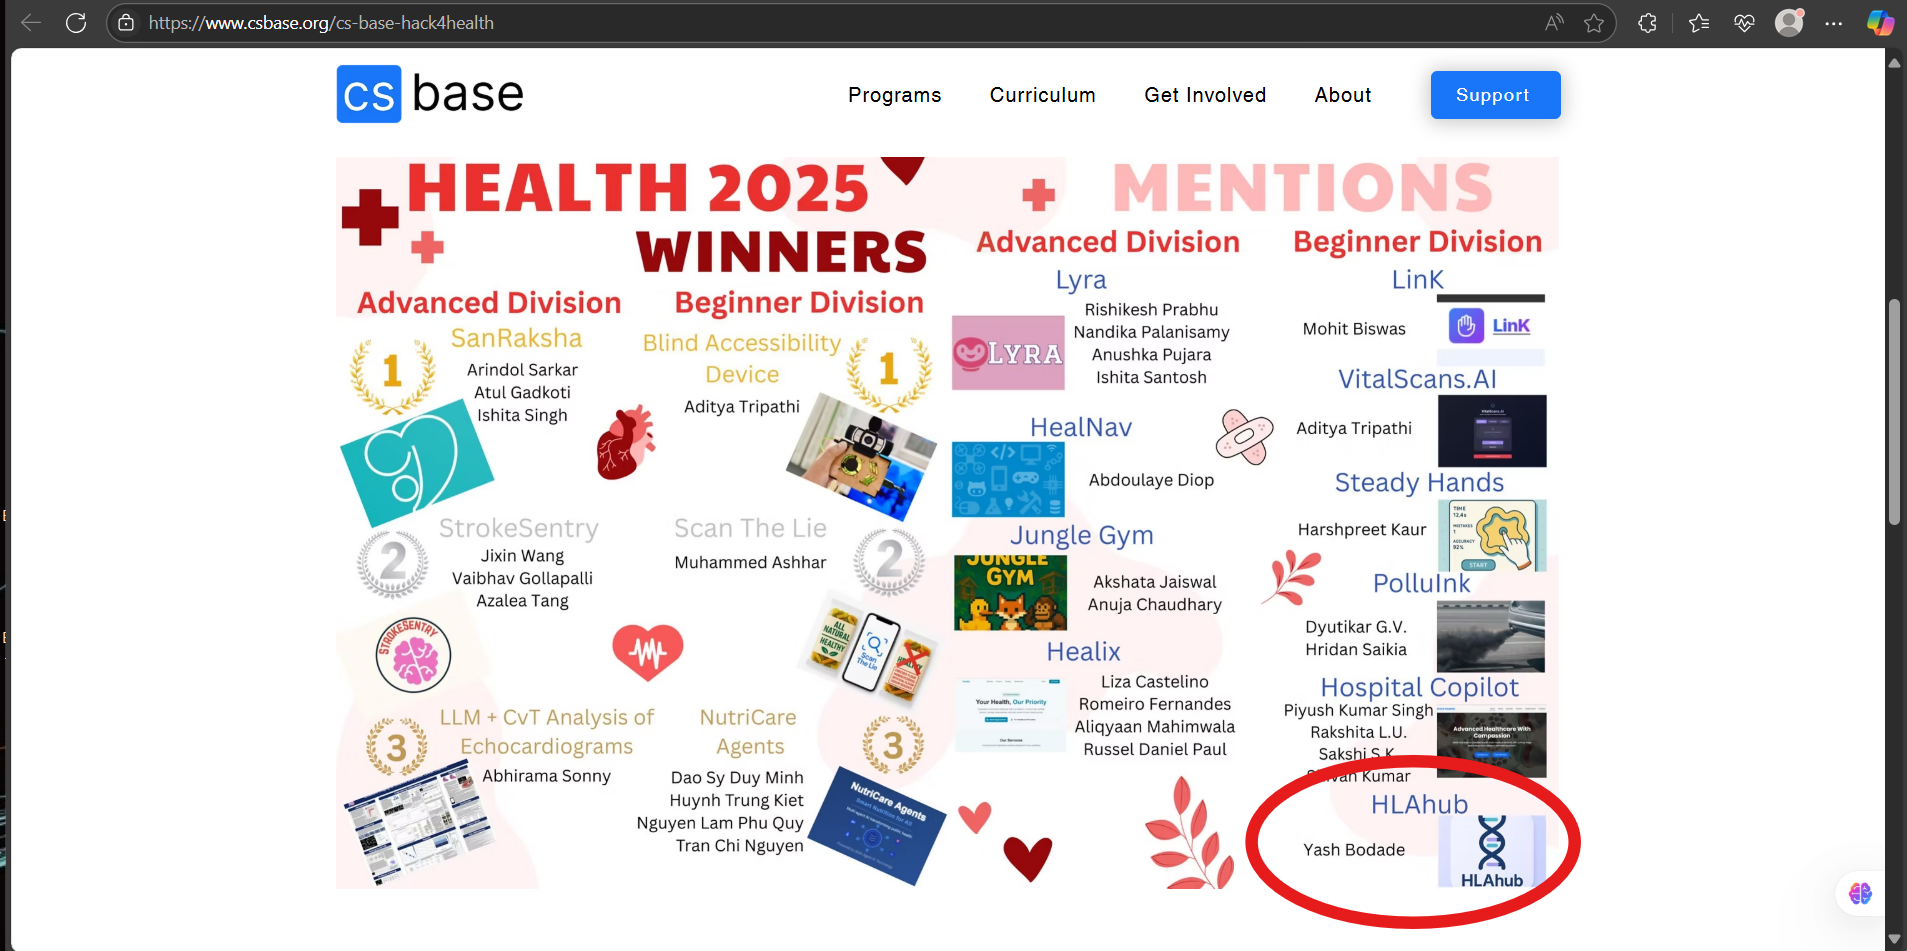Click the HealNav blue icons thumbnail

[1008, 480]
